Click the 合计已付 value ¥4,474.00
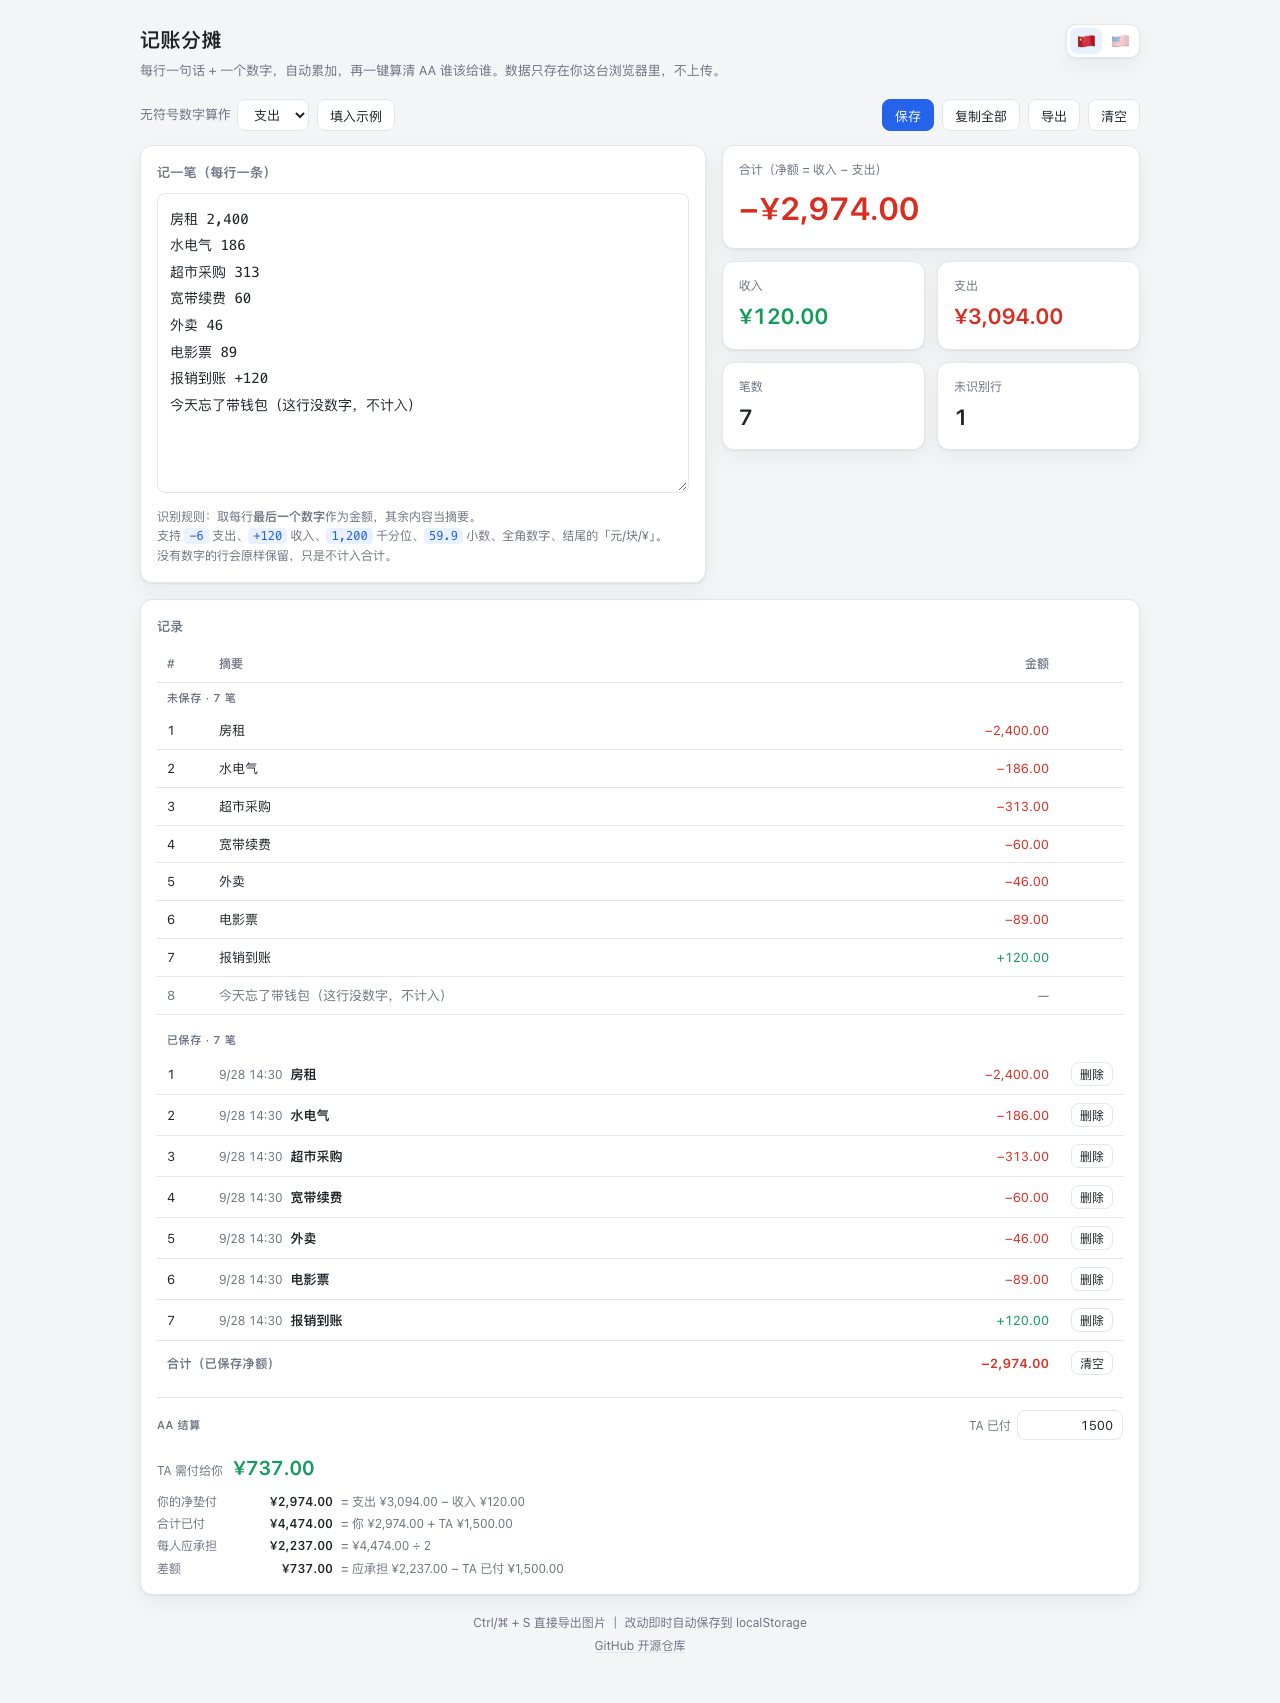This screenshot has height=1703, width=1280. (301, 1524)
